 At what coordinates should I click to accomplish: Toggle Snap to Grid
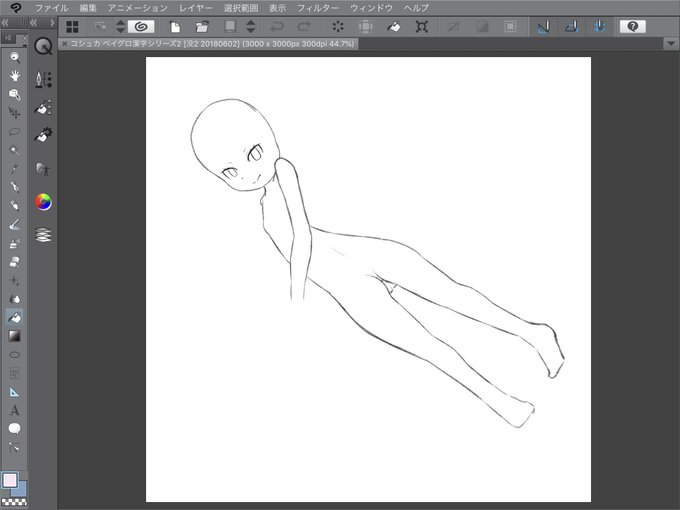click(x=600, y=27)
